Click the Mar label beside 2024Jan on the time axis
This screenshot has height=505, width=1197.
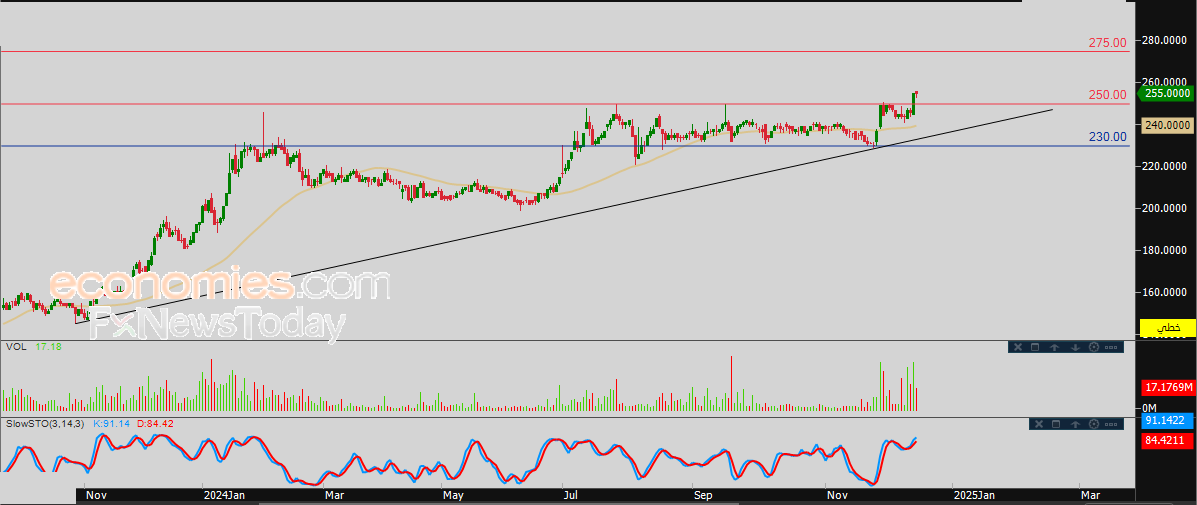pos(334,495)
